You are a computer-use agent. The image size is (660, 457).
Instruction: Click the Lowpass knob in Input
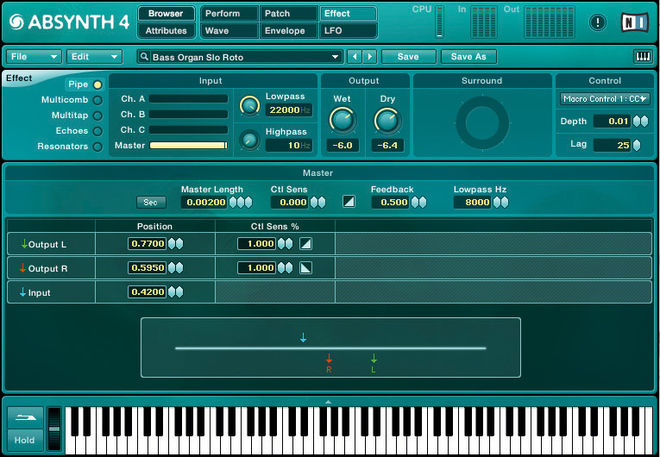[250, 105]
